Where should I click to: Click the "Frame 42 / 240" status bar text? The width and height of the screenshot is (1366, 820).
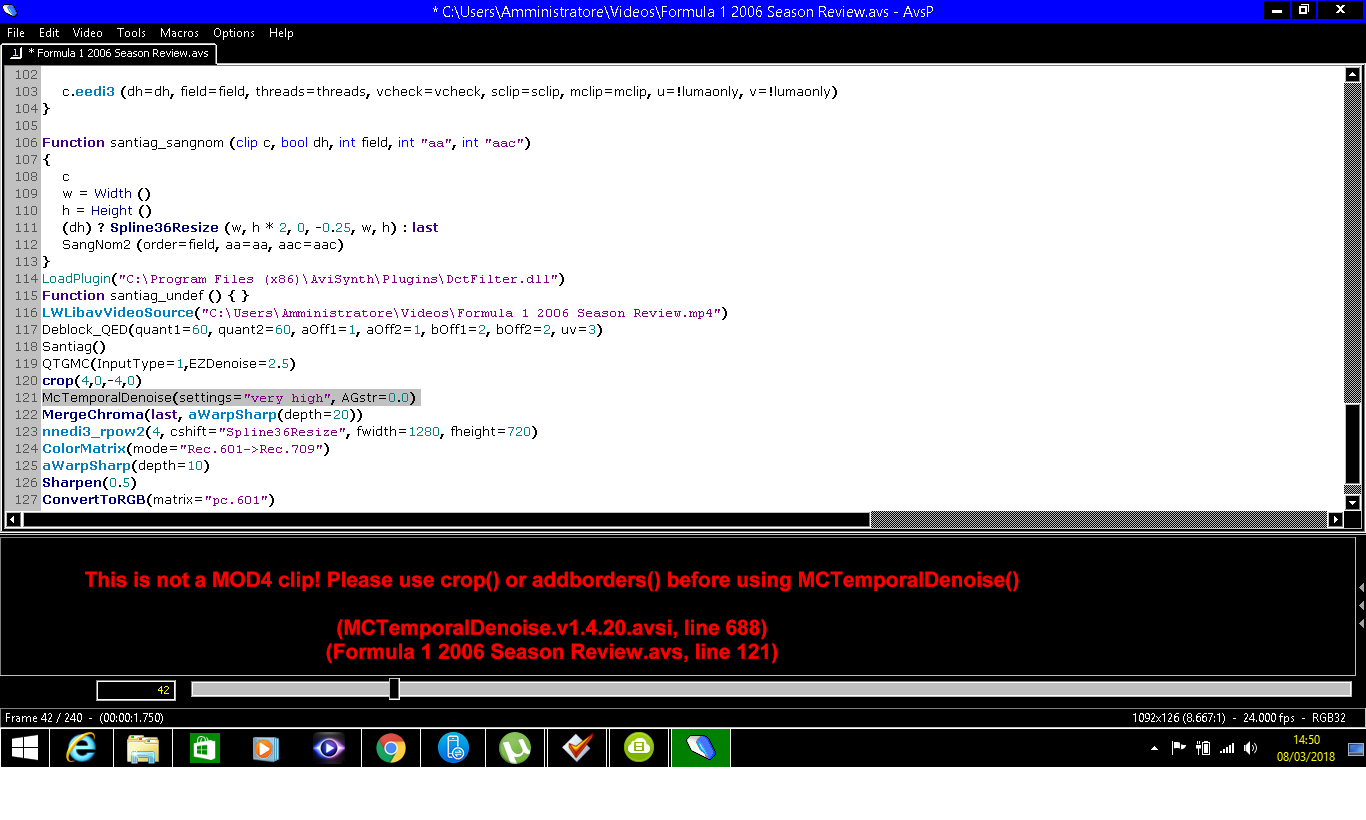pos(84,718)
